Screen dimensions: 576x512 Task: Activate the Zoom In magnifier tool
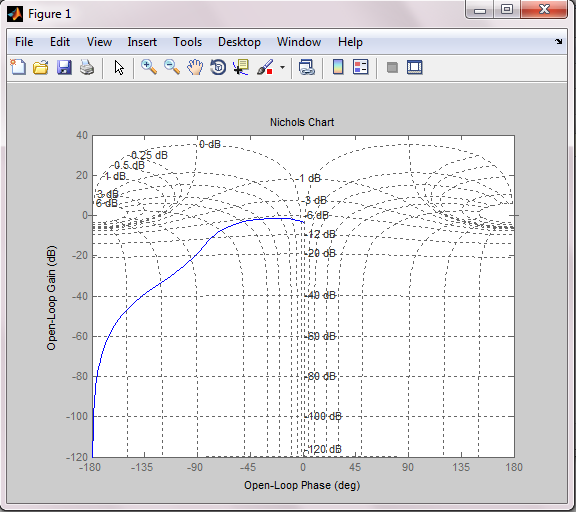[149, 67]
